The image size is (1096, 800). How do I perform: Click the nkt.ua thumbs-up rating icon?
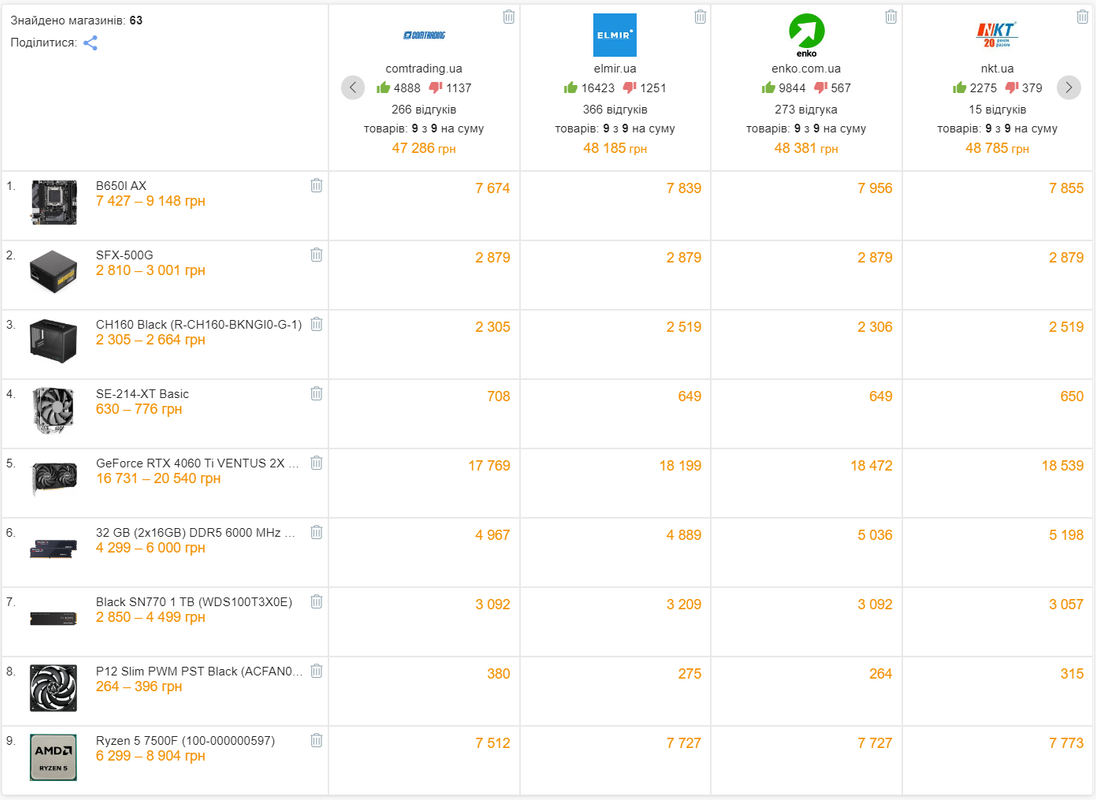click(x=959, y=87)
